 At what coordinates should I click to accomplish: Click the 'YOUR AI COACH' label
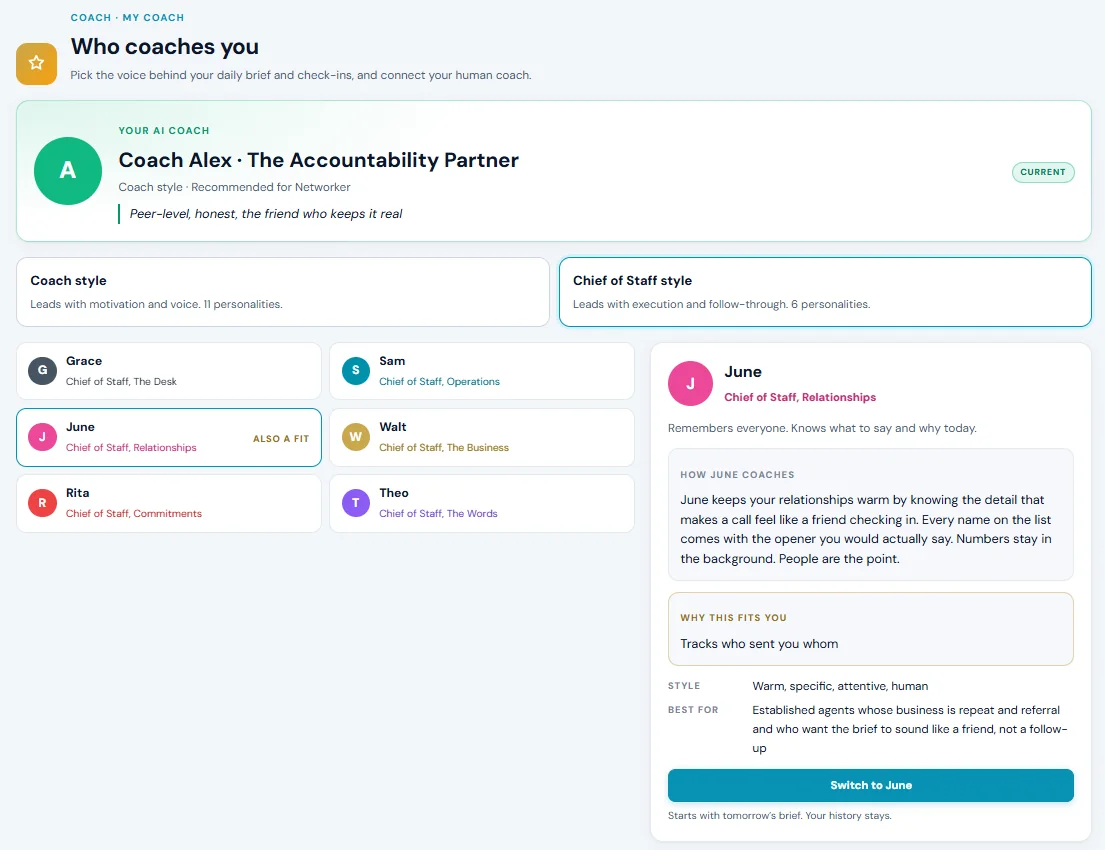click(x=164, y=130)
